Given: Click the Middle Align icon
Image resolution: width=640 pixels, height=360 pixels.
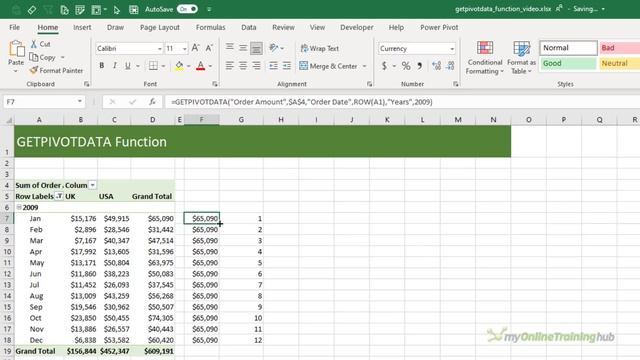Looking at the screenshot, I should 243,48.
